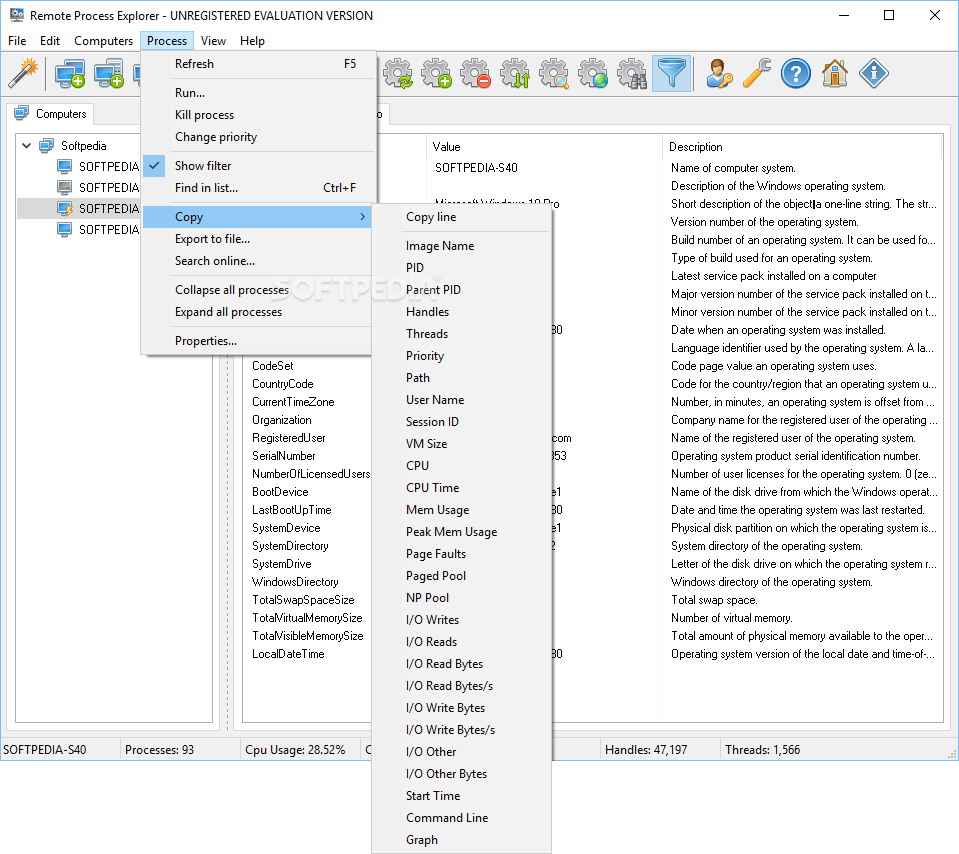Click the gear with binoculars icon
The width and height of the screenshot is (959, 854).
click(632, 73)
